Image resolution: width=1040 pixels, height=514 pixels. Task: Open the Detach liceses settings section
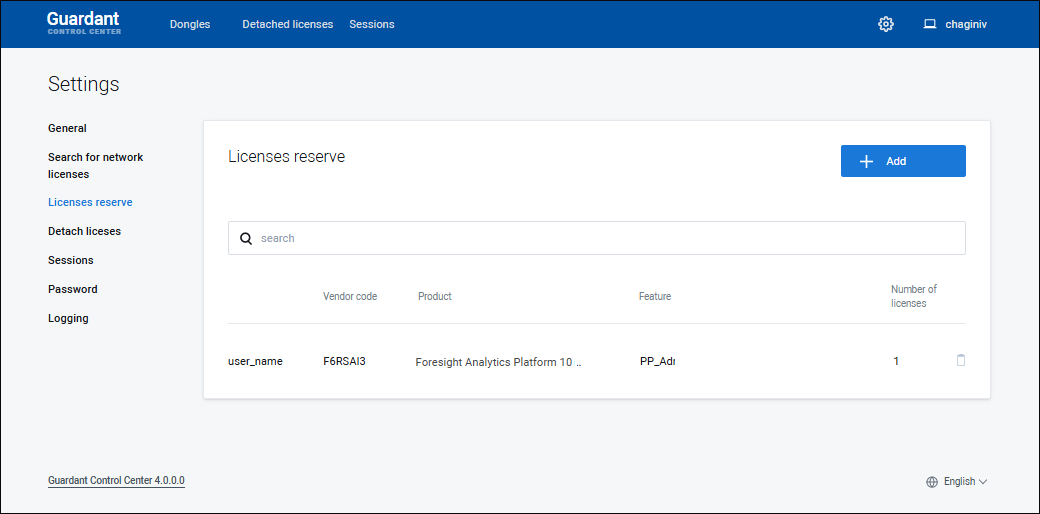84,231
